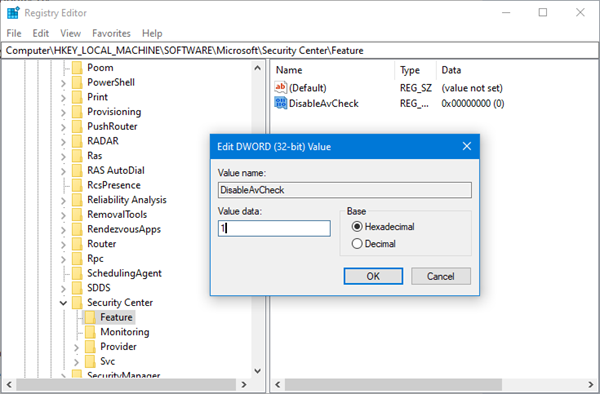Click the Security Center folder icon
The width and height of the screenshot is (600, 394).
pyautogui.click(x=77, y=303)
